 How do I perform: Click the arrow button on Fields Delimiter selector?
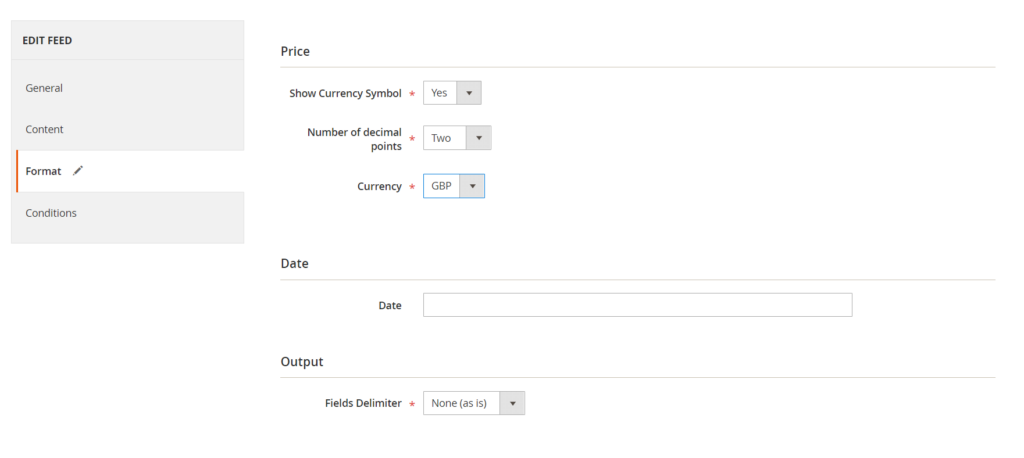511,403
